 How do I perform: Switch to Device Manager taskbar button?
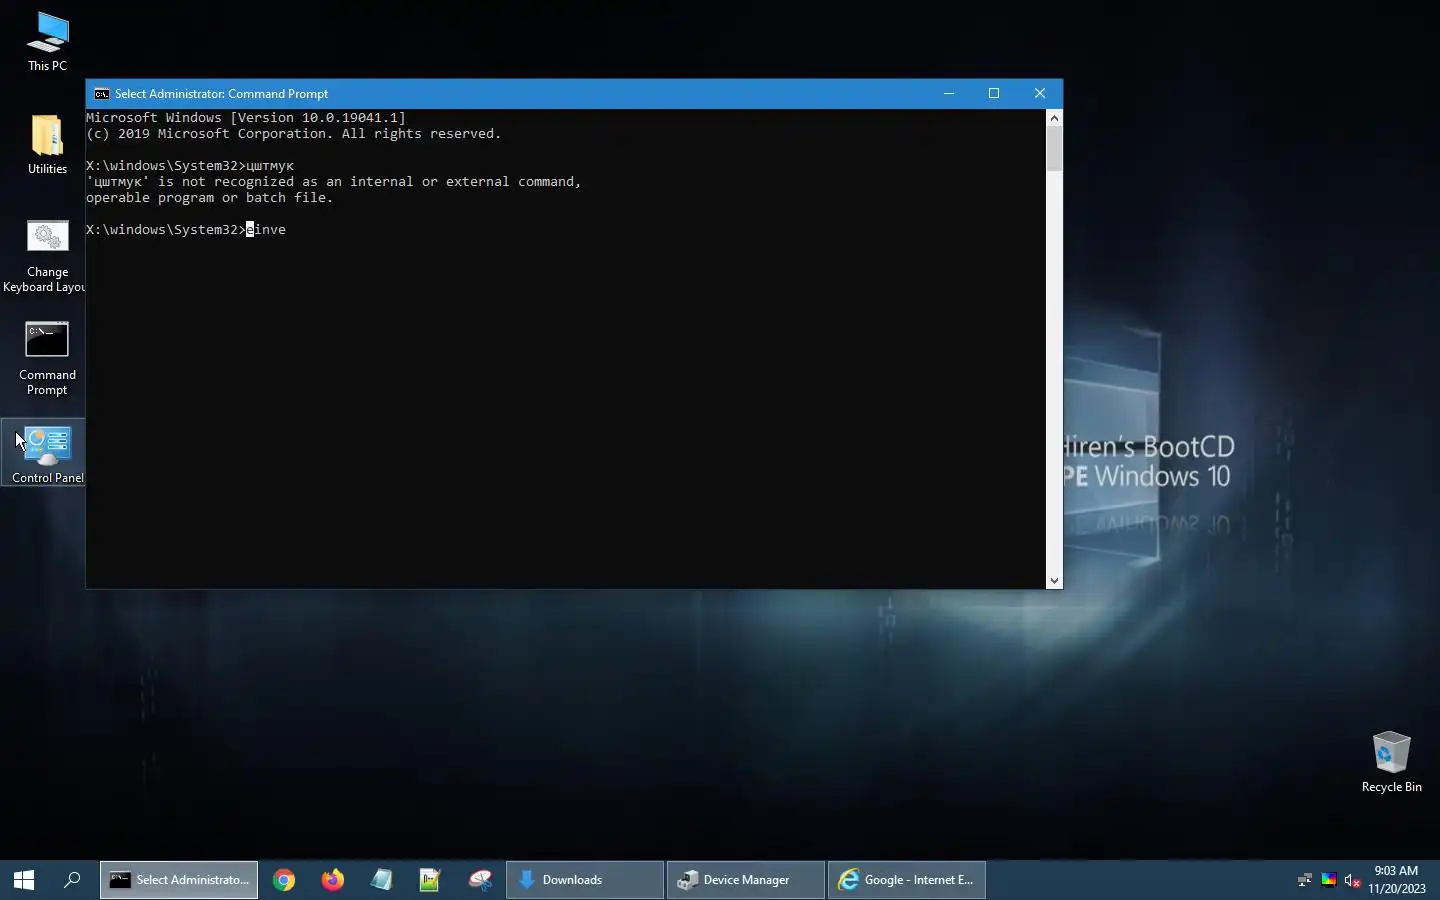746,880
